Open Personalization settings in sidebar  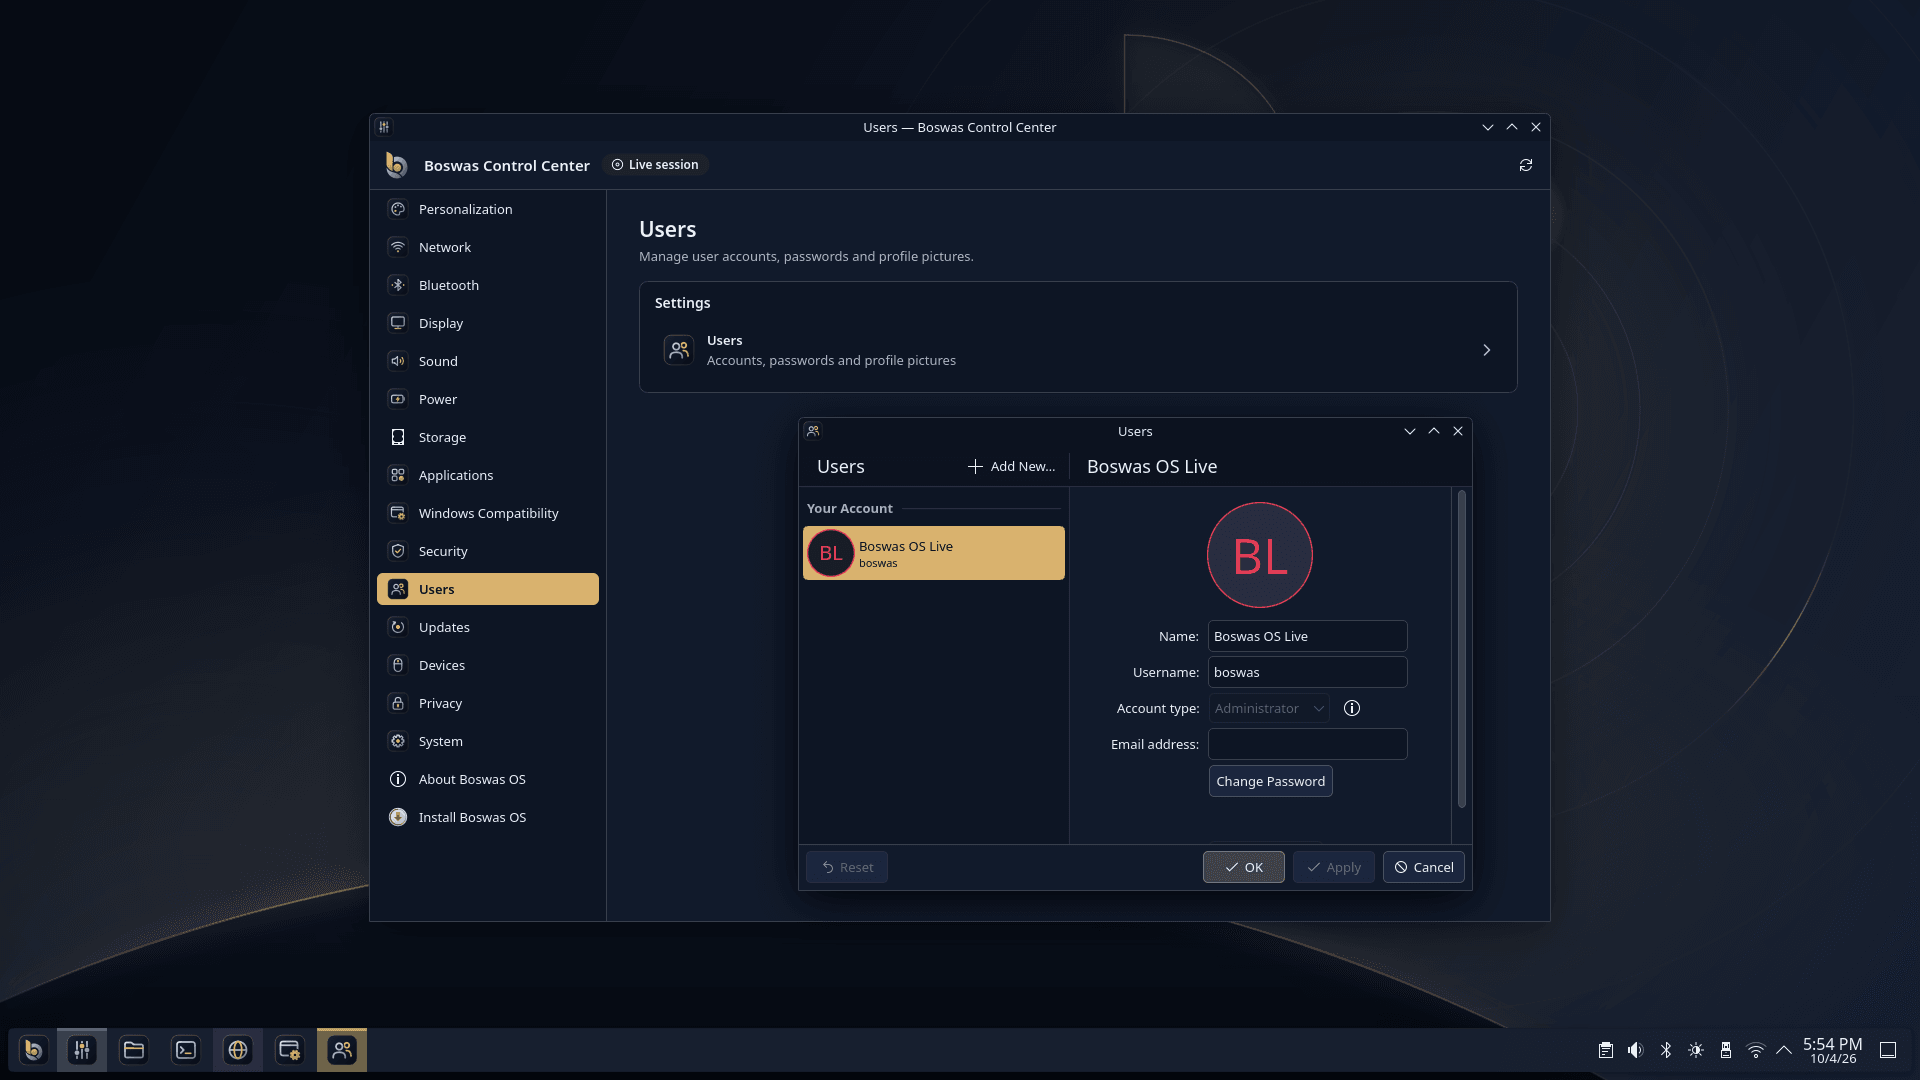(487, 209)
